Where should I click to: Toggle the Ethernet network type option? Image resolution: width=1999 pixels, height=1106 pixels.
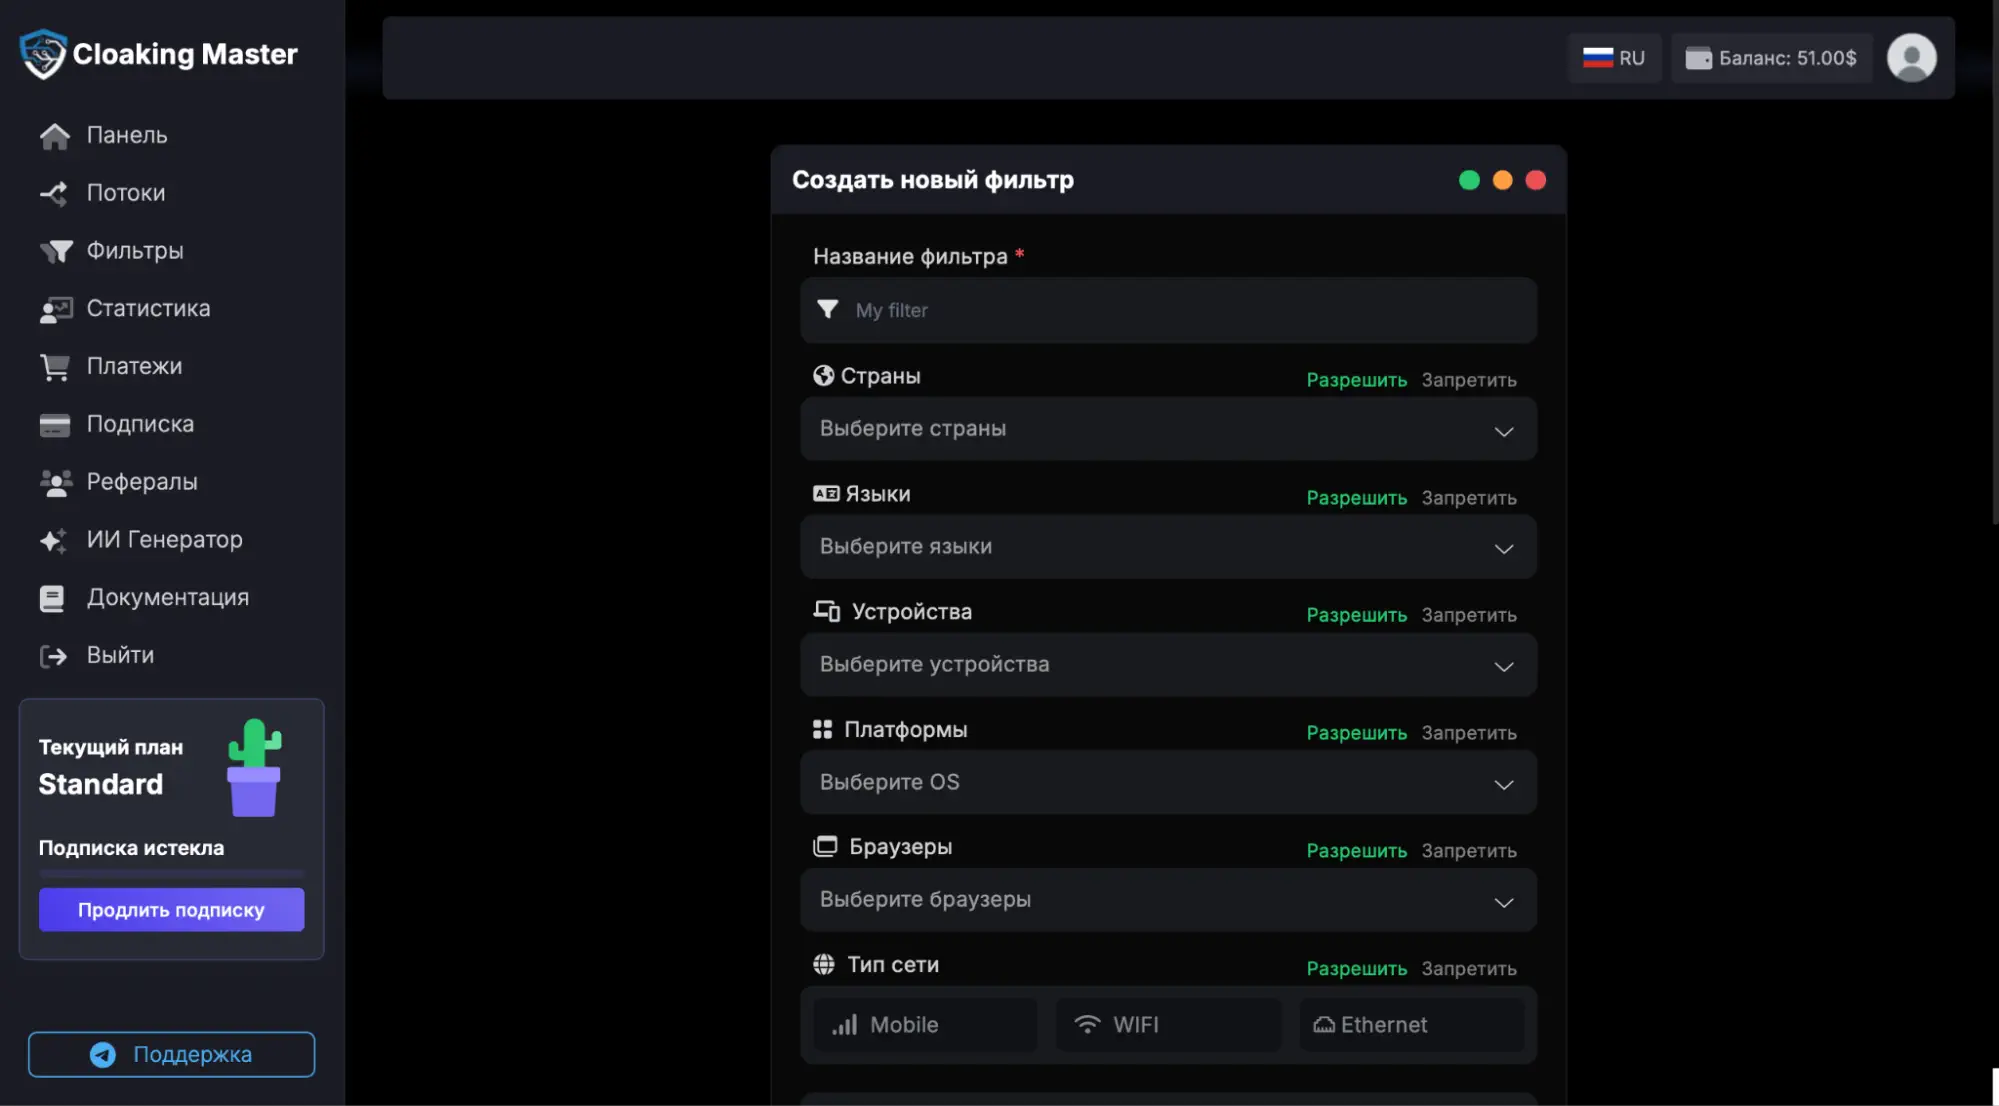pyautogui.click(x=1411, y=1025)
